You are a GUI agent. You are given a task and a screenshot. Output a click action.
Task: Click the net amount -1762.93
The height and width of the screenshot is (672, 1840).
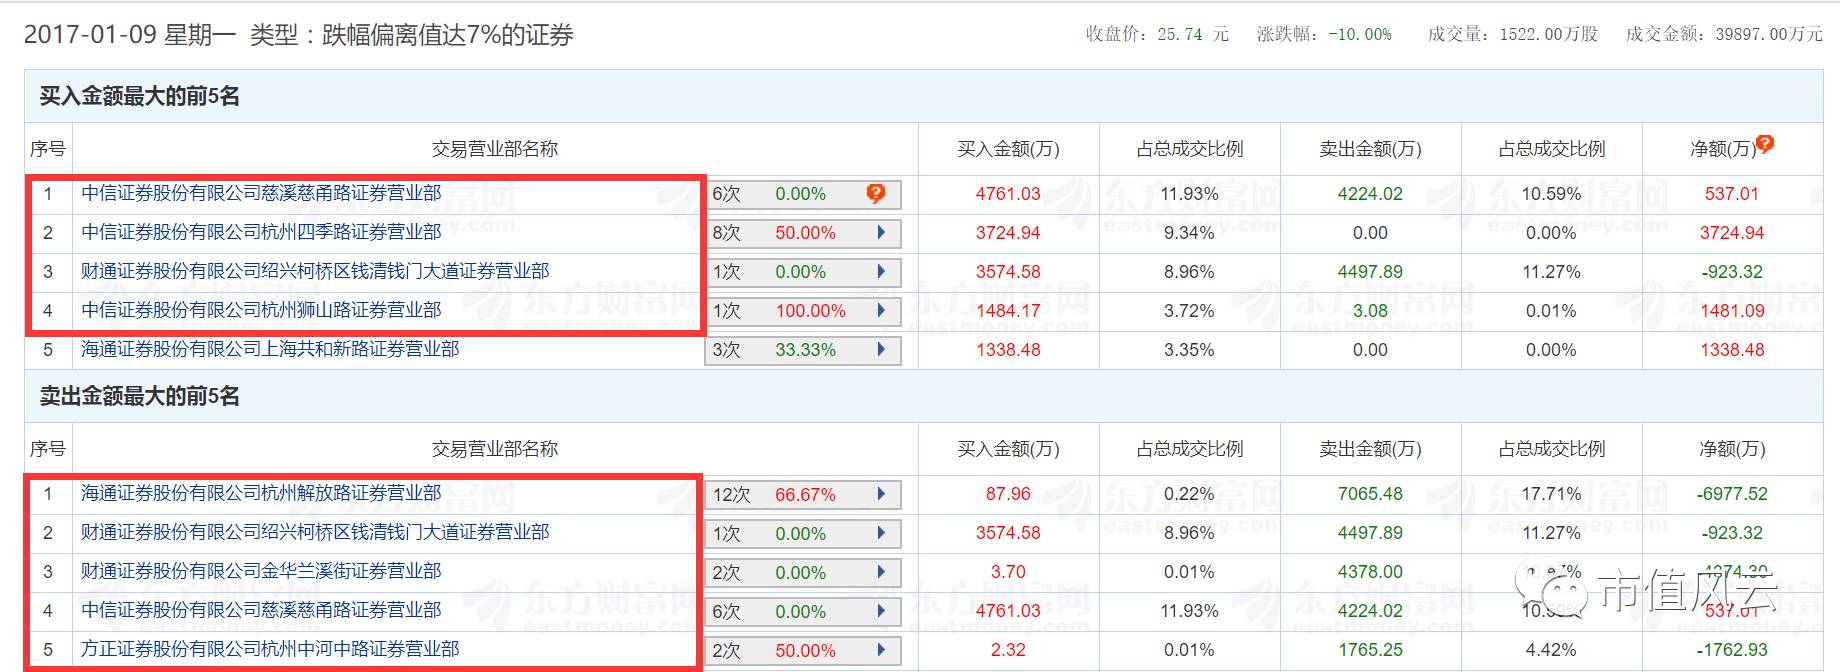[x=1732, y=650]
